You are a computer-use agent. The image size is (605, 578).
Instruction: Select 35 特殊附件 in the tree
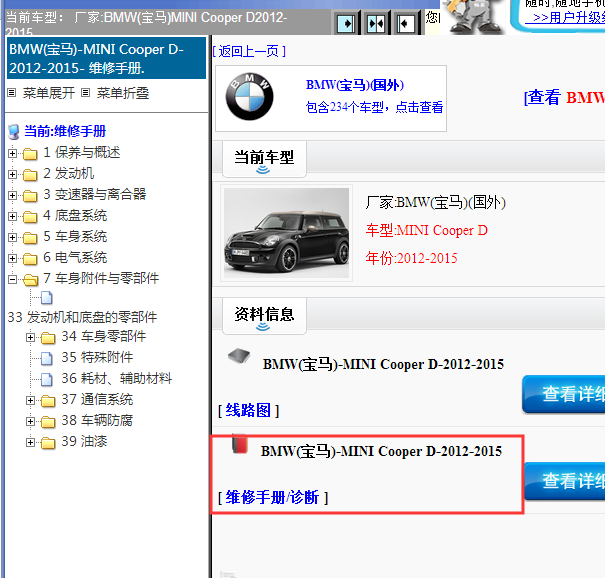[x=97, y=357]
